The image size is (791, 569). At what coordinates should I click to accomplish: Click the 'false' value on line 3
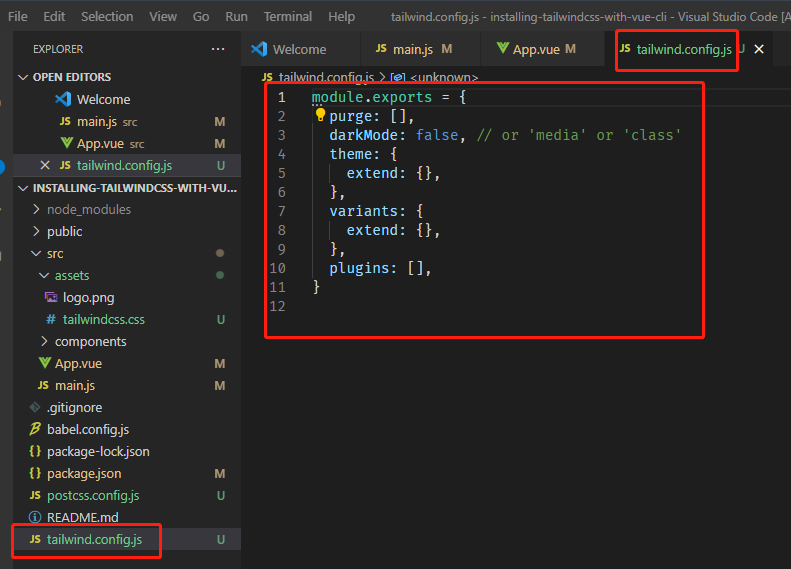[x=437, y=135]
